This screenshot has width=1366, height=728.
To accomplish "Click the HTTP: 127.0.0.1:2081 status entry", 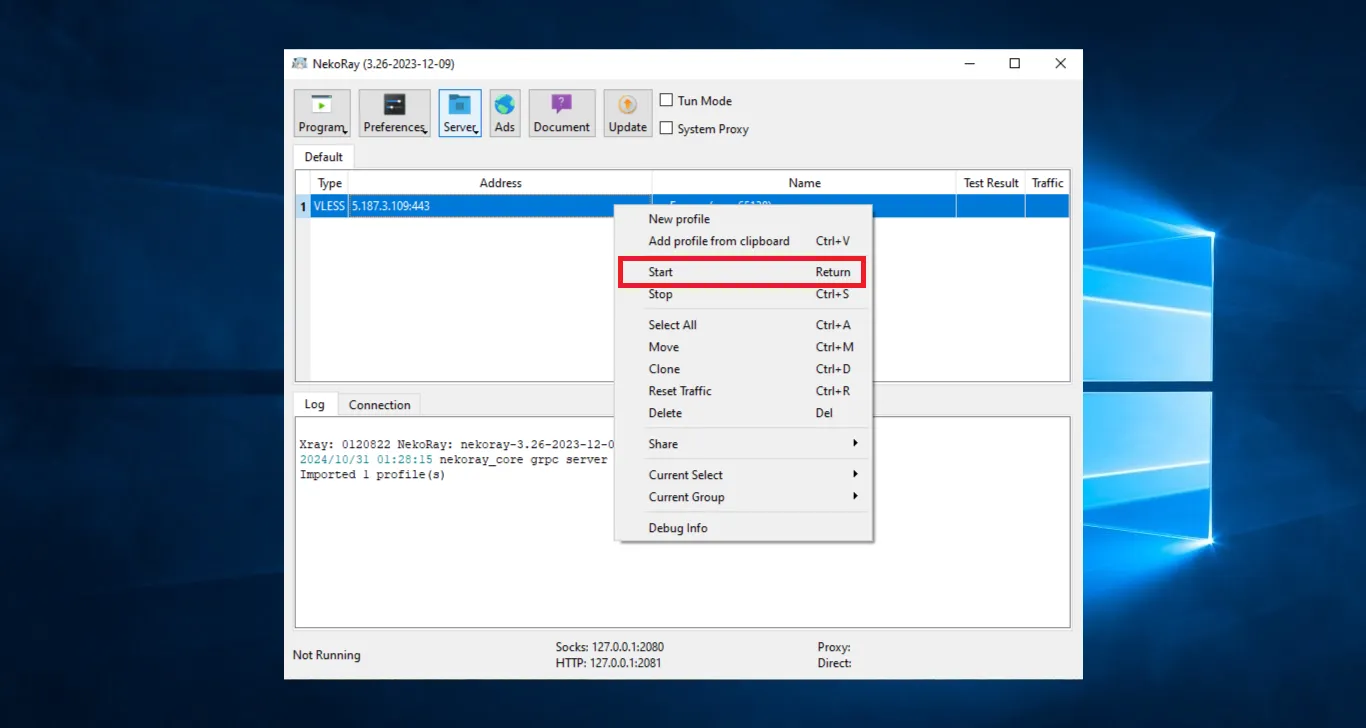I will click(x=608, y=663).
